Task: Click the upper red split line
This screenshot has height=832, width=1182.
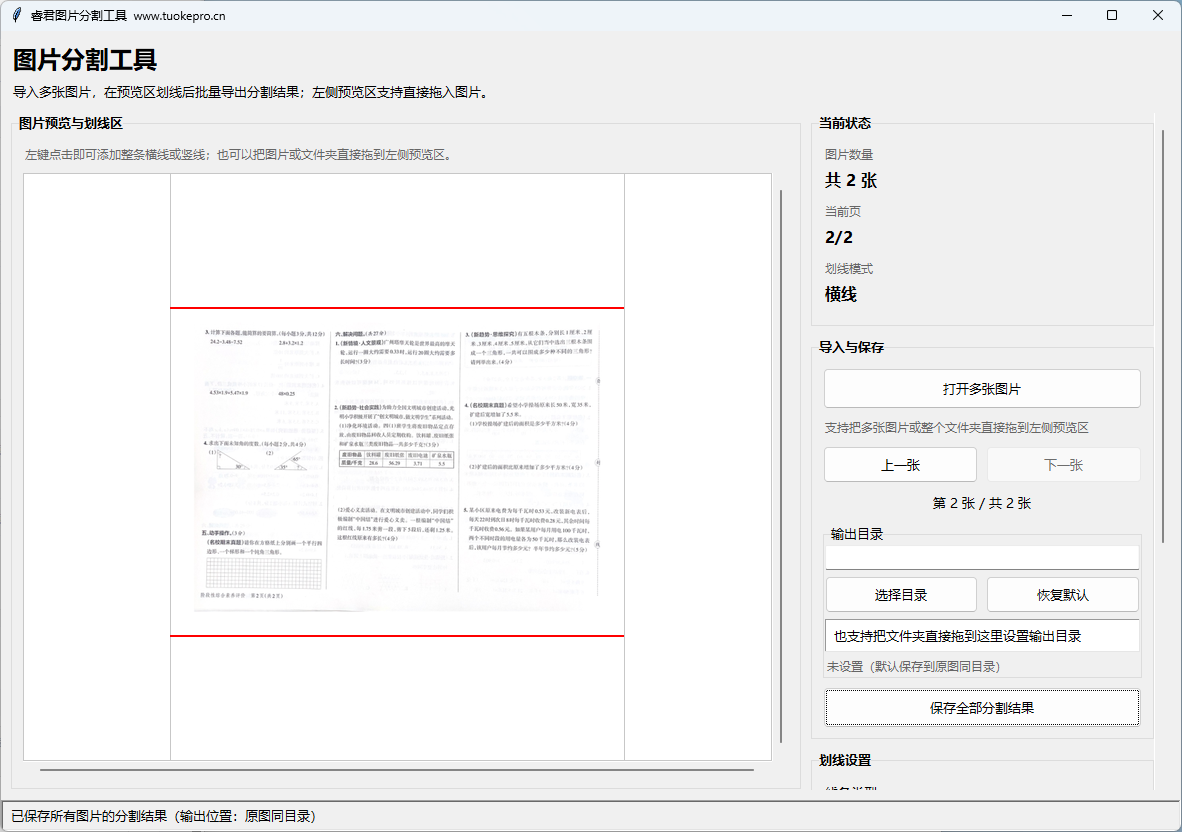Action: [x=396, y=308]
